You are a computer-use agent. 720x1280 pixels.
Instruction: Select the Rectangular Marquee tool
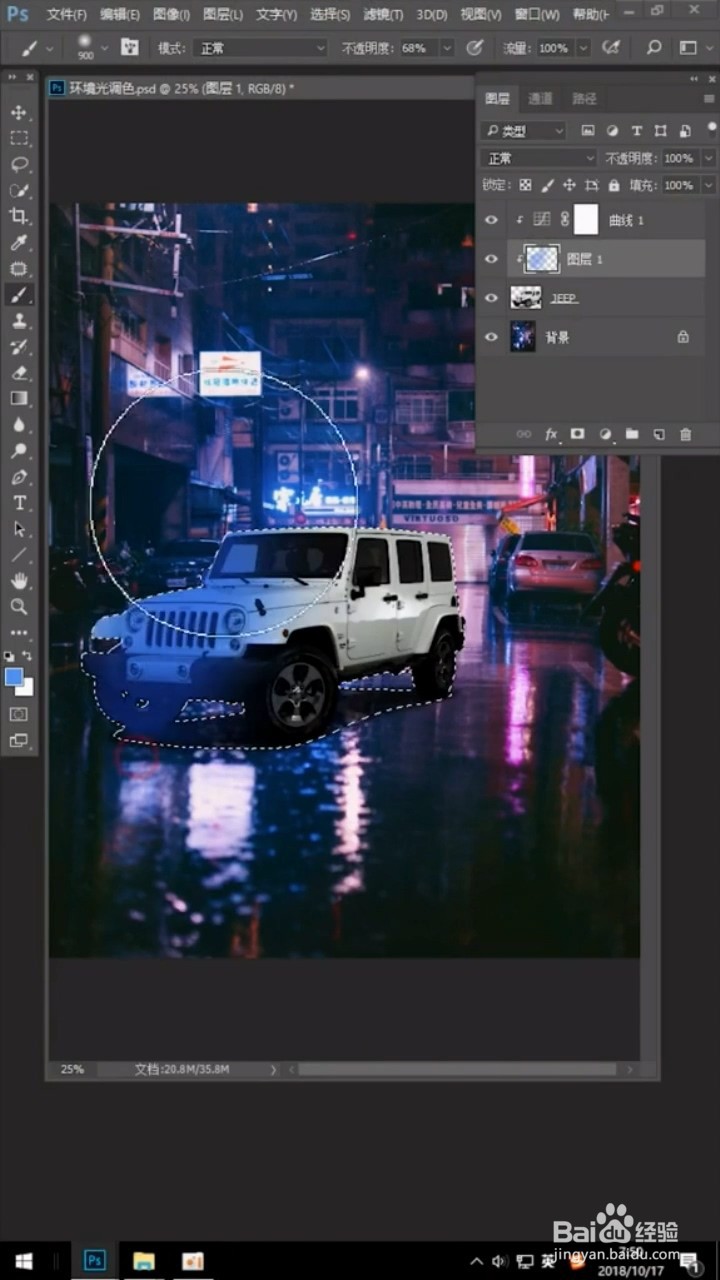(x=19, y=138)
